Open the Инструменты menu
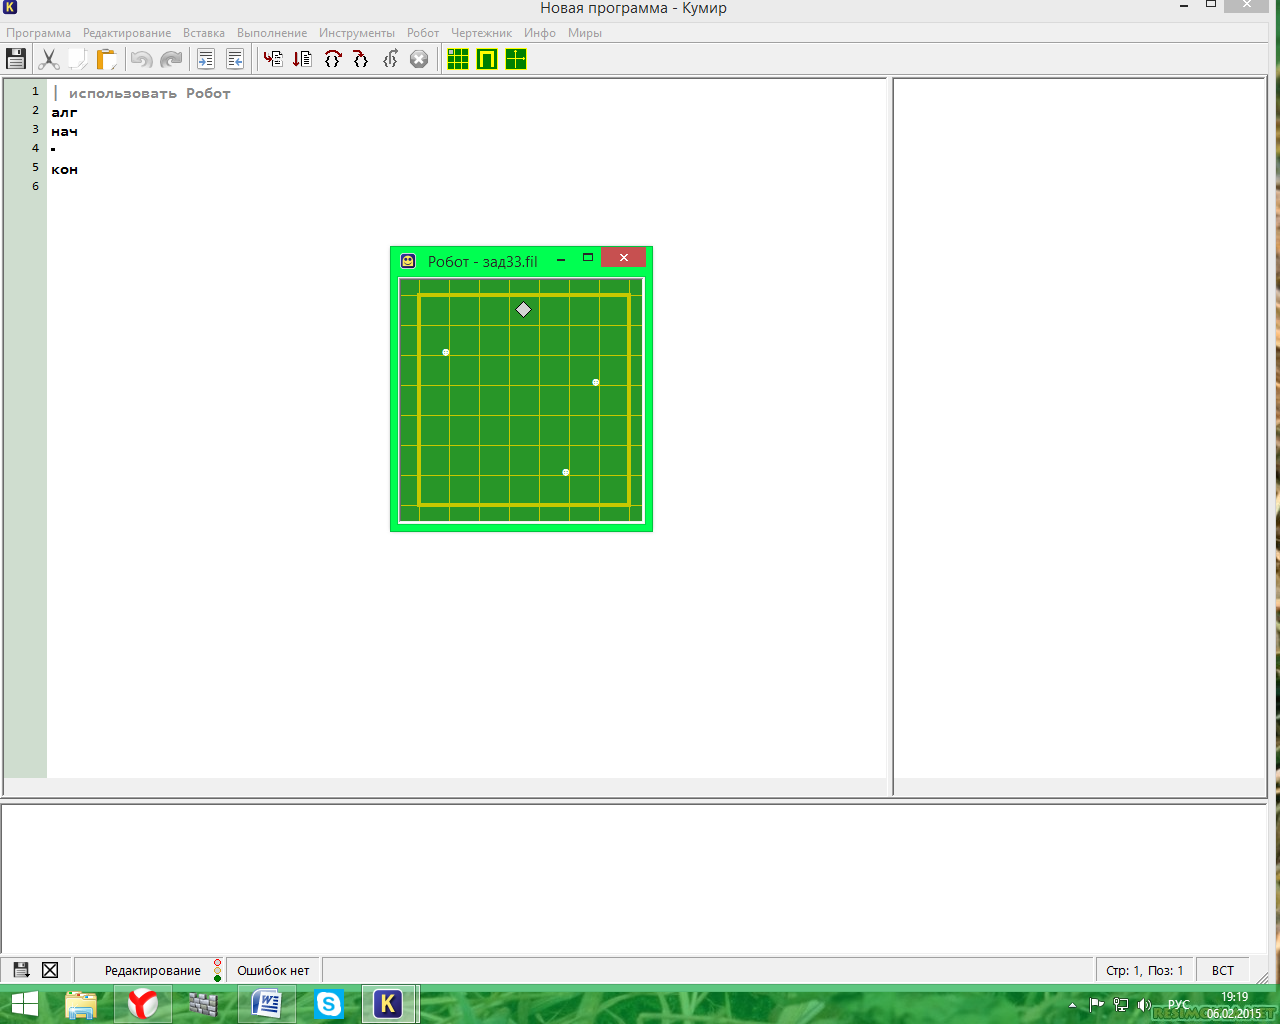Viewport: 1280px width, 1024px height. coord(357,33)
